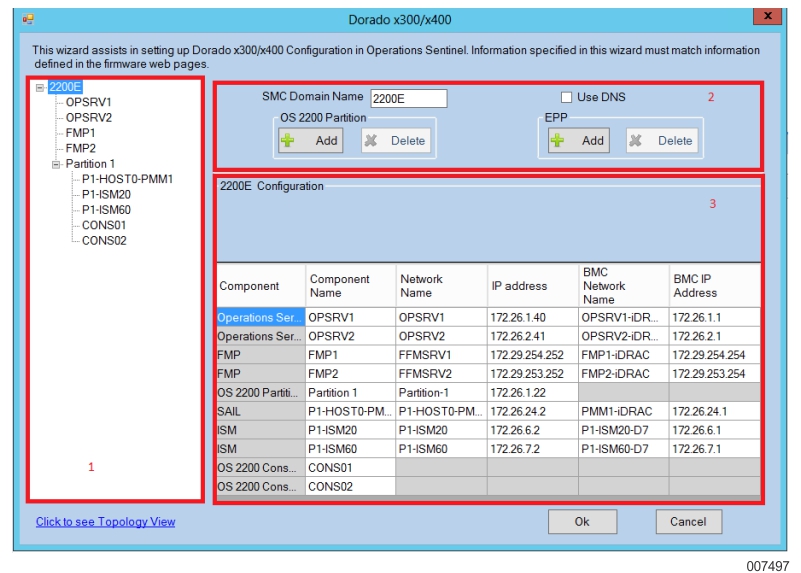Click BMC IP cell 172.26.2.1
The height and width of the screenshot is (573, 801).
click(715, 336)
